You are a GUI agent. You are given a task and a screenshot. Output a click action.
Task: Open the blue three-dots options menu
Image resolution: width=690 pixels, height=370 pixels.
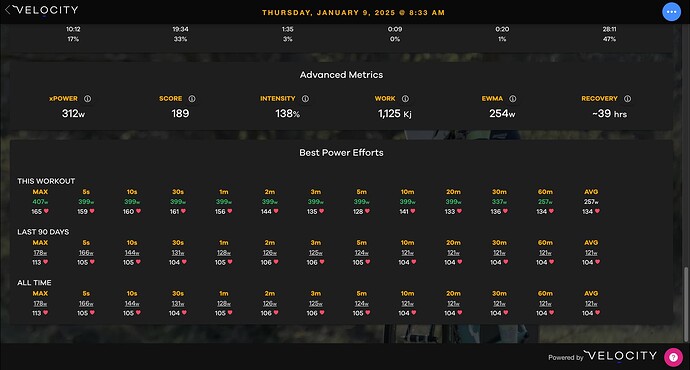[672, 12]
